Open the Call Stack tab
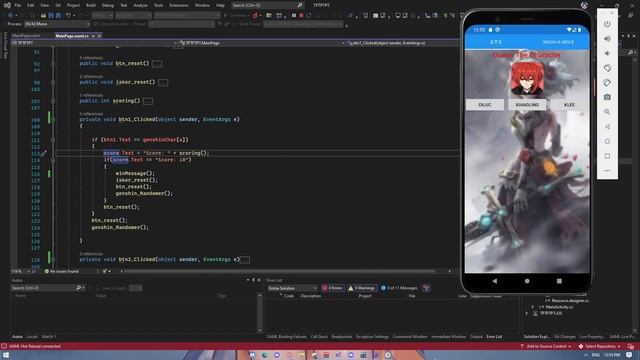640x360 pixels. click(319, 337)
